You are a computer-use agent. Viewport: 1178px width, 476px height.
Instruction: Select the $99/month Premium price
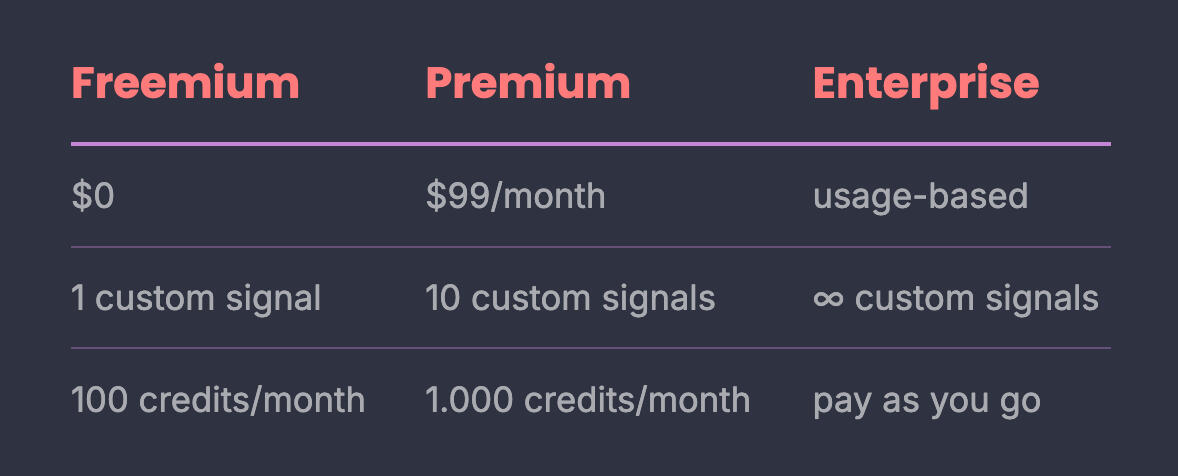[515, 196]
